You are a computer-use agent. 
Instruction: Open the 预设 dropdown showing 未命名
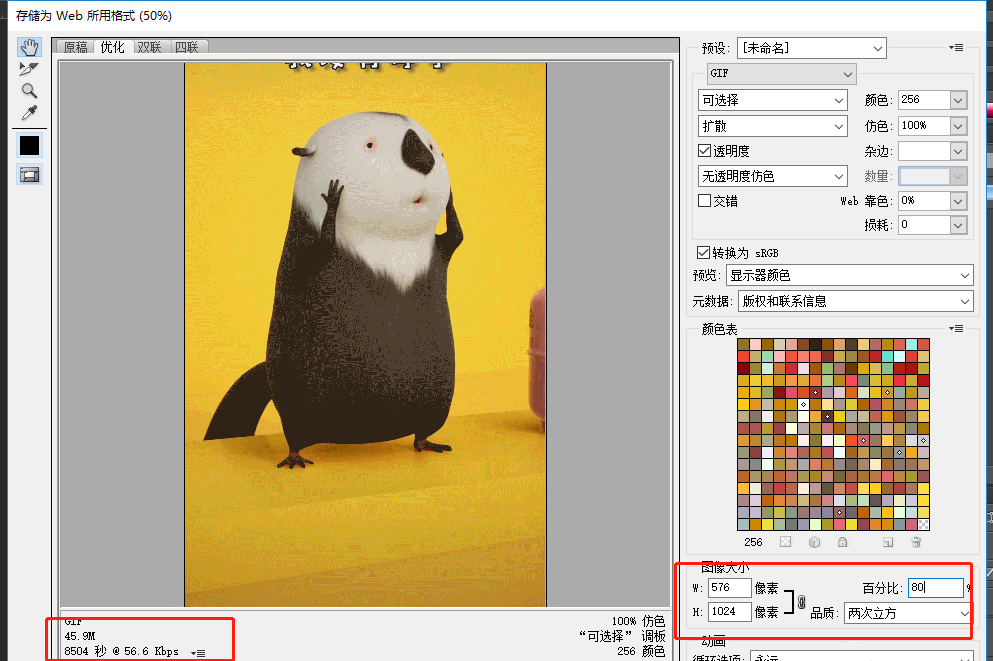coord(812,48)
